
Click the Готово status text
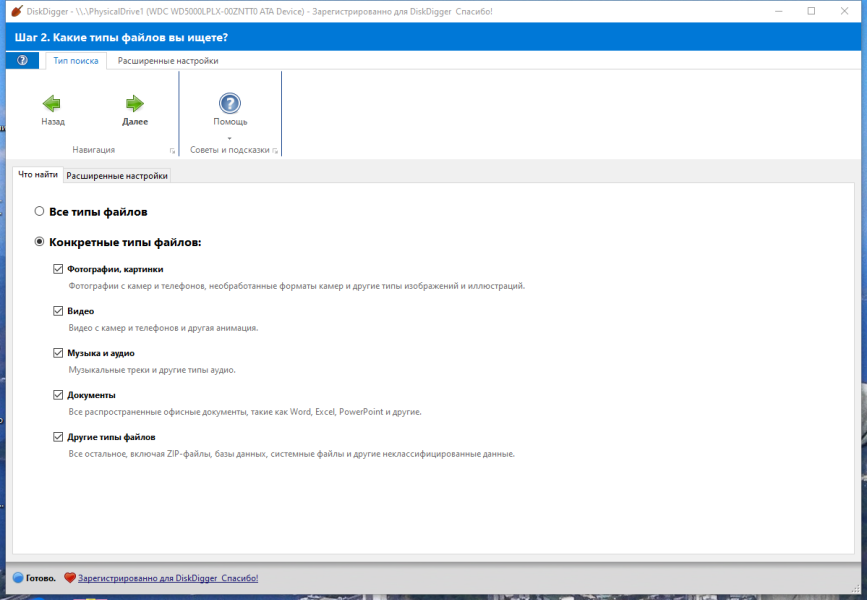(40, 578)
